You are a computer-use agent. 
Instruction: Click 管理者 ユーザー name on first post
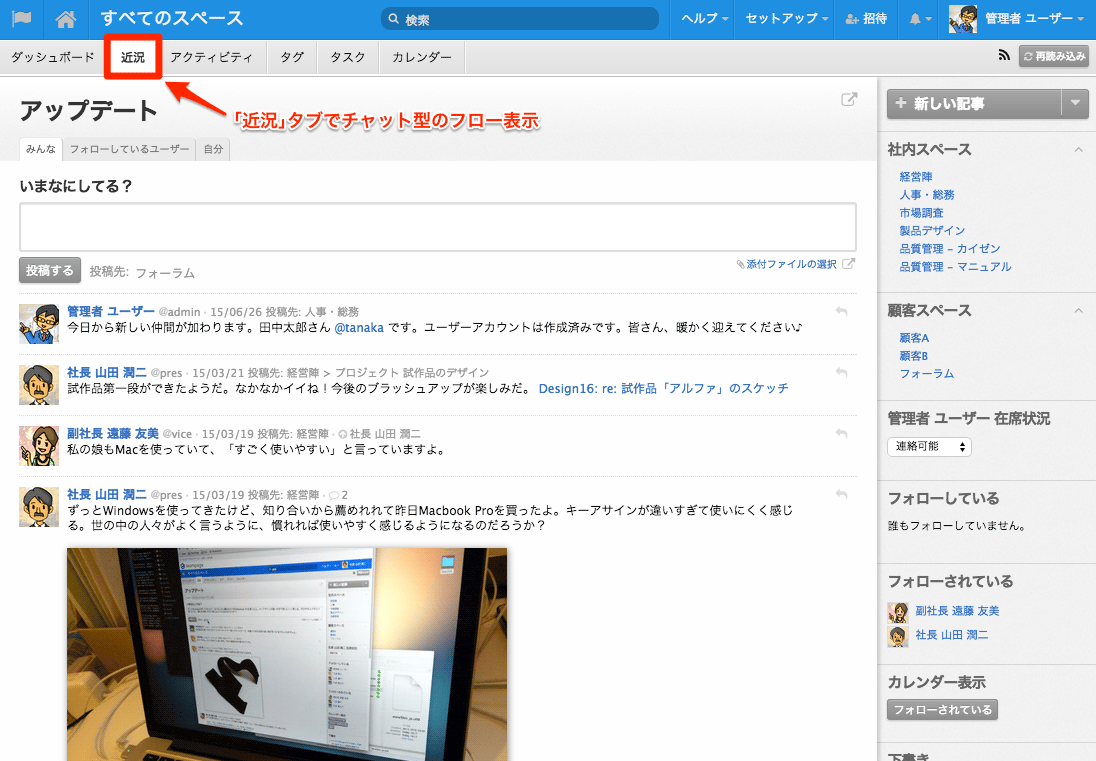point(110,312)
